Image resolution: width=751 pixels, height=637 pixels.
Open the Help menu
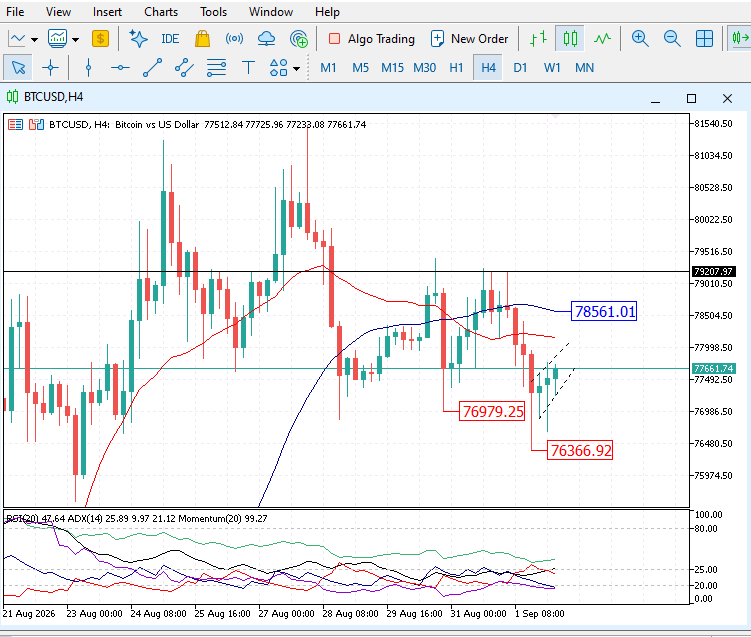(x=327, y=11)
